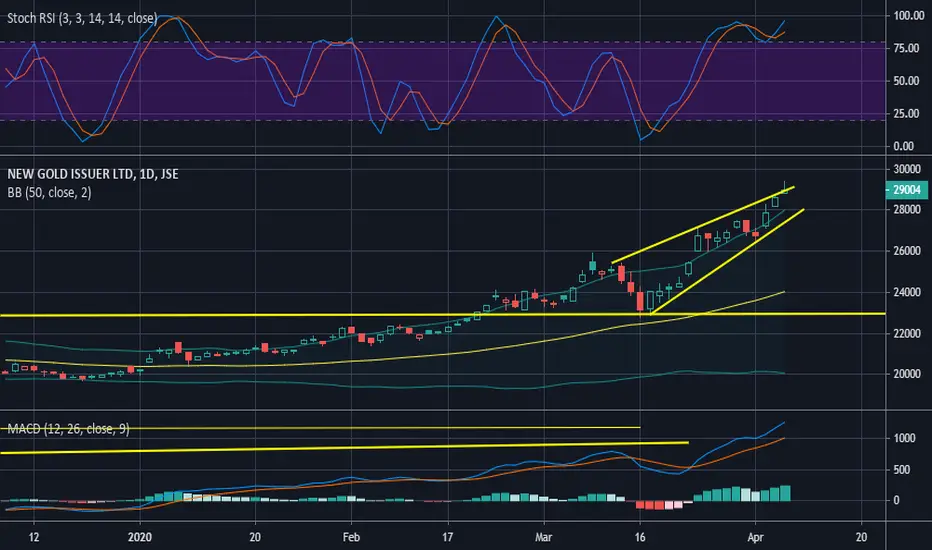Click the 24000 price axis label
The width and height of the screenshot is (932, 550).
[907, 292]
